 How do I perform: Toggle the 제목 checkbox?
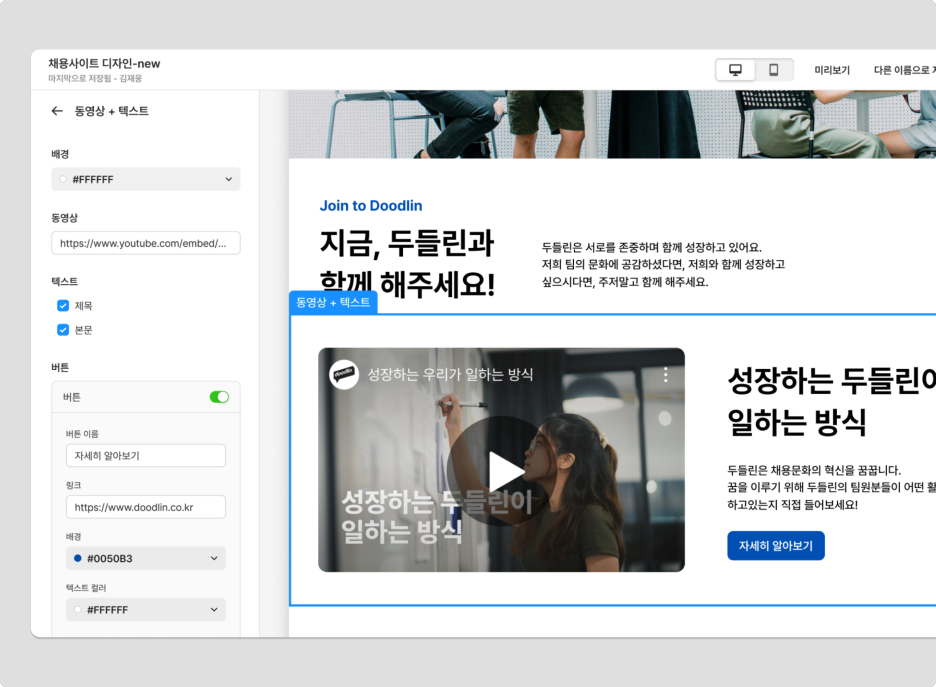(x=63, y=306)
